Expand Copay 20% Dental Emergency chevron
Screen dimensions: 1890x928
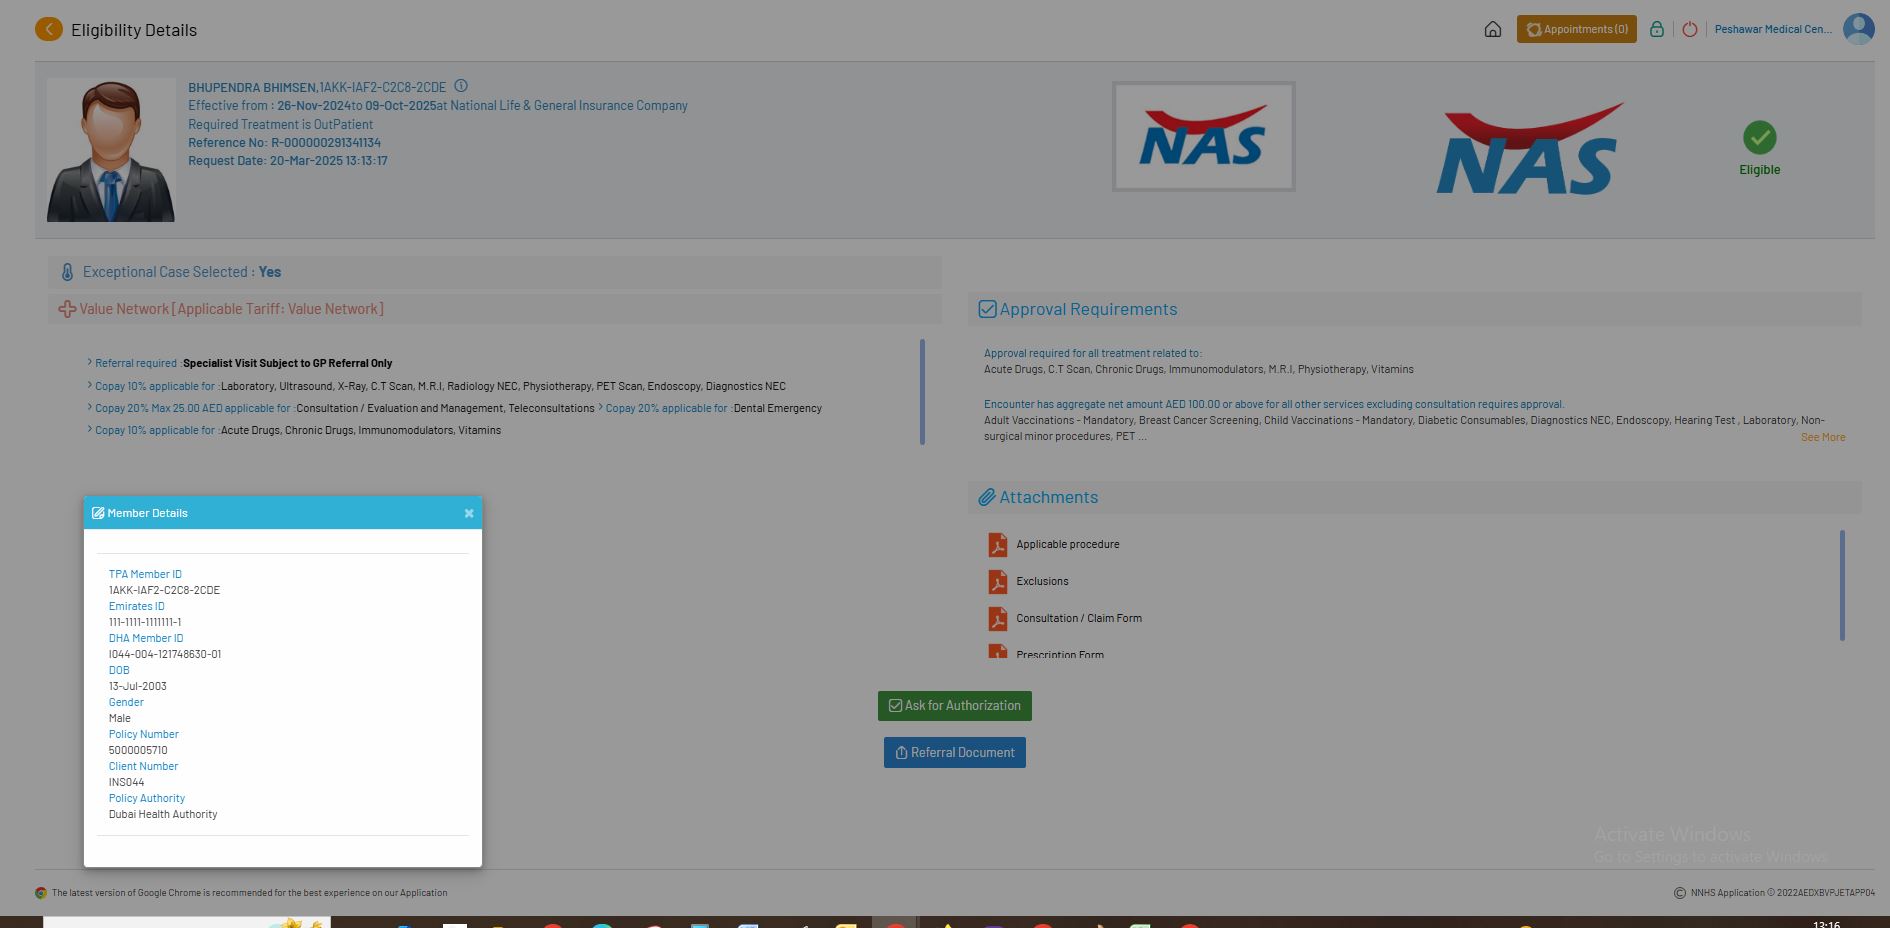click(601, 408)
